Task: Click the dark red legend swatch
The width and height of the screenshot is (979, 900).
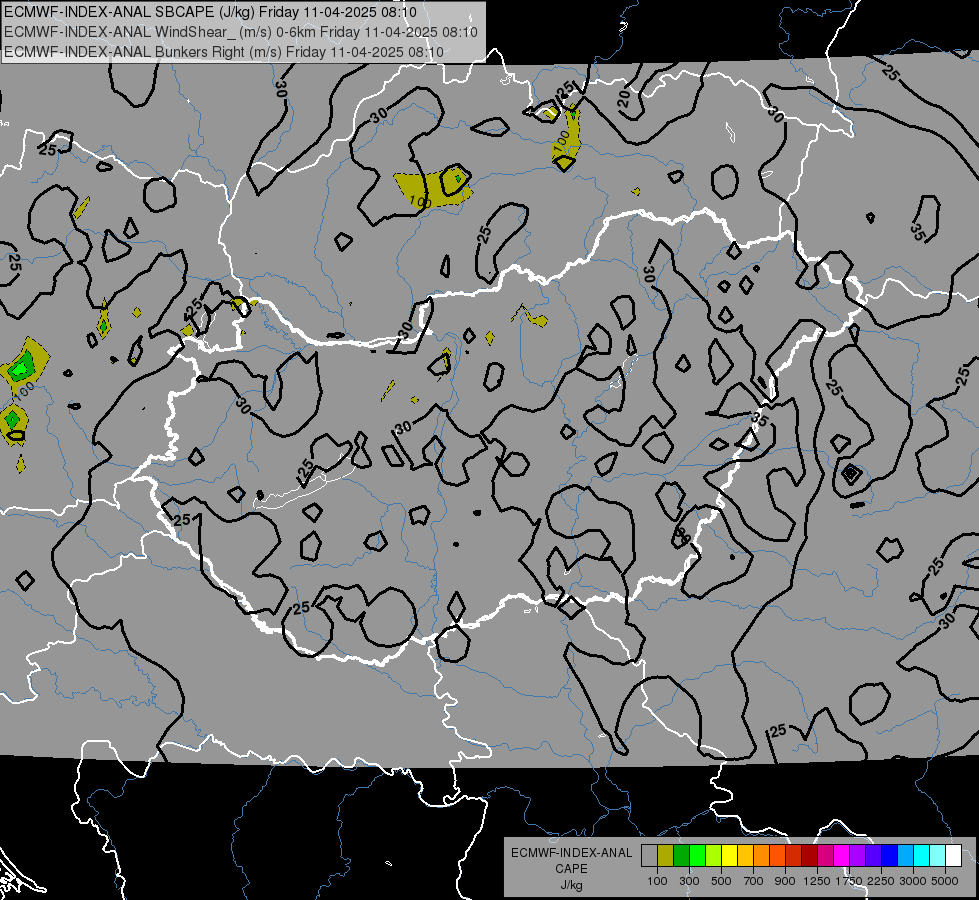Action: tap(809, 856)
